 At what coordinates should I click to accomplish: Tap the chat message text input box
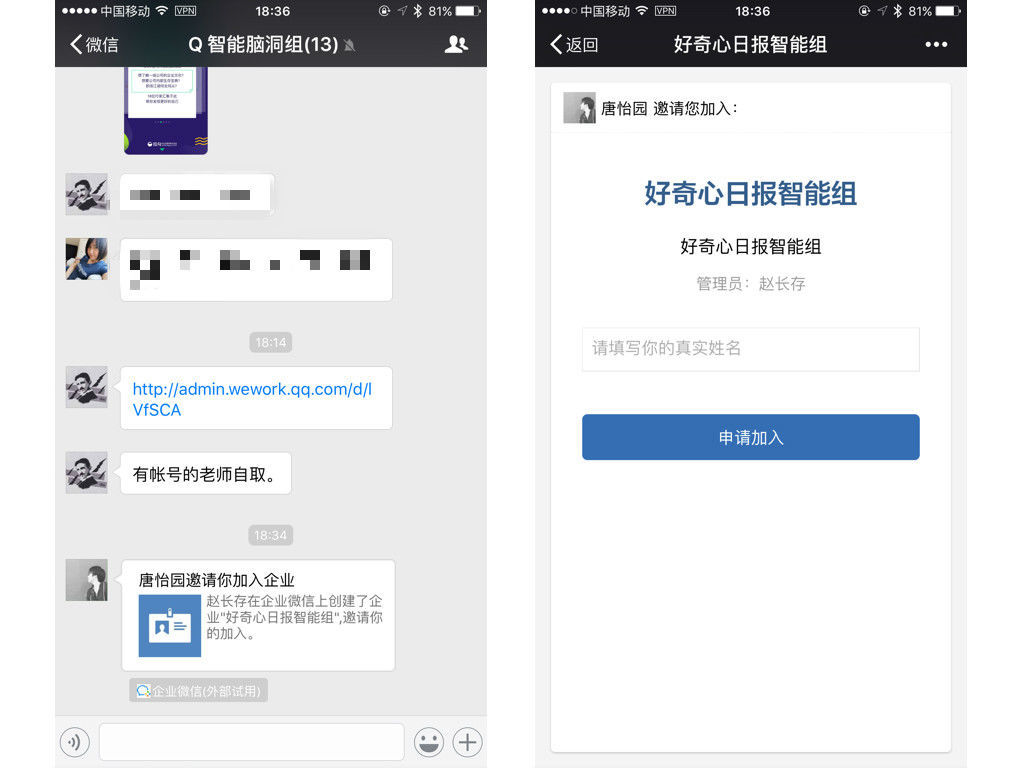(x=251, y=742)
